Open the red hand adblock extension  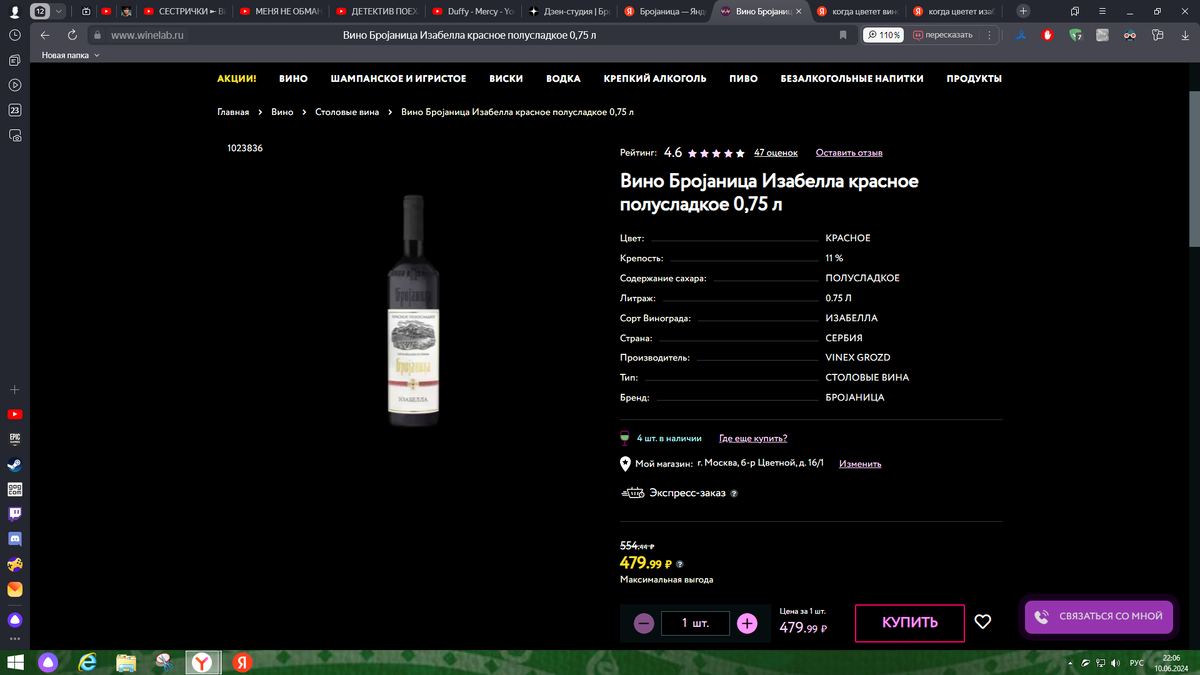coord(1047,35)
